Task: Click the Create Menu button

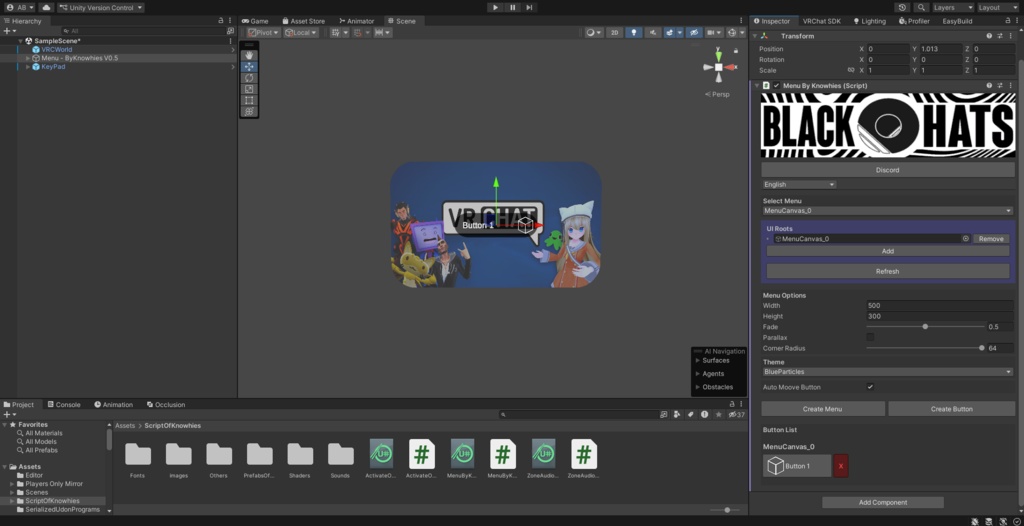Action: (823, 409)
